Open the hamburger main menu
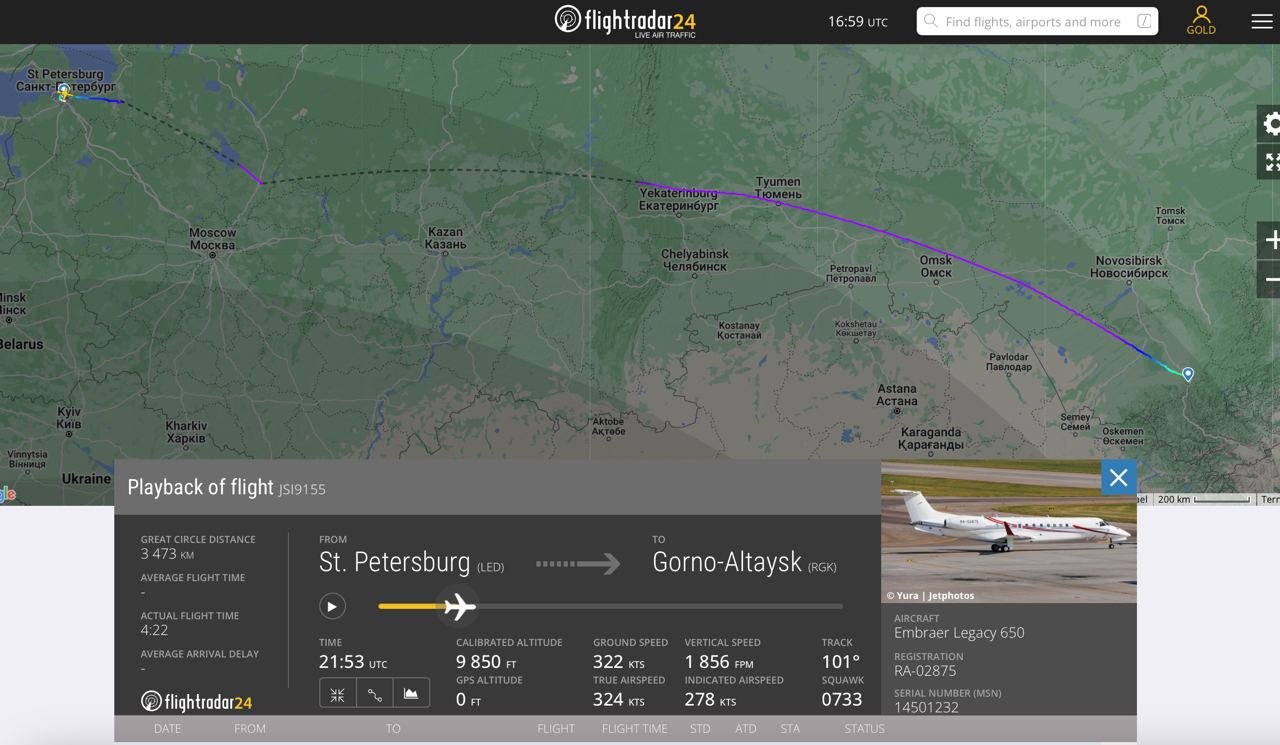Screen dimensions: 1280x745 tap(1261, 21)
